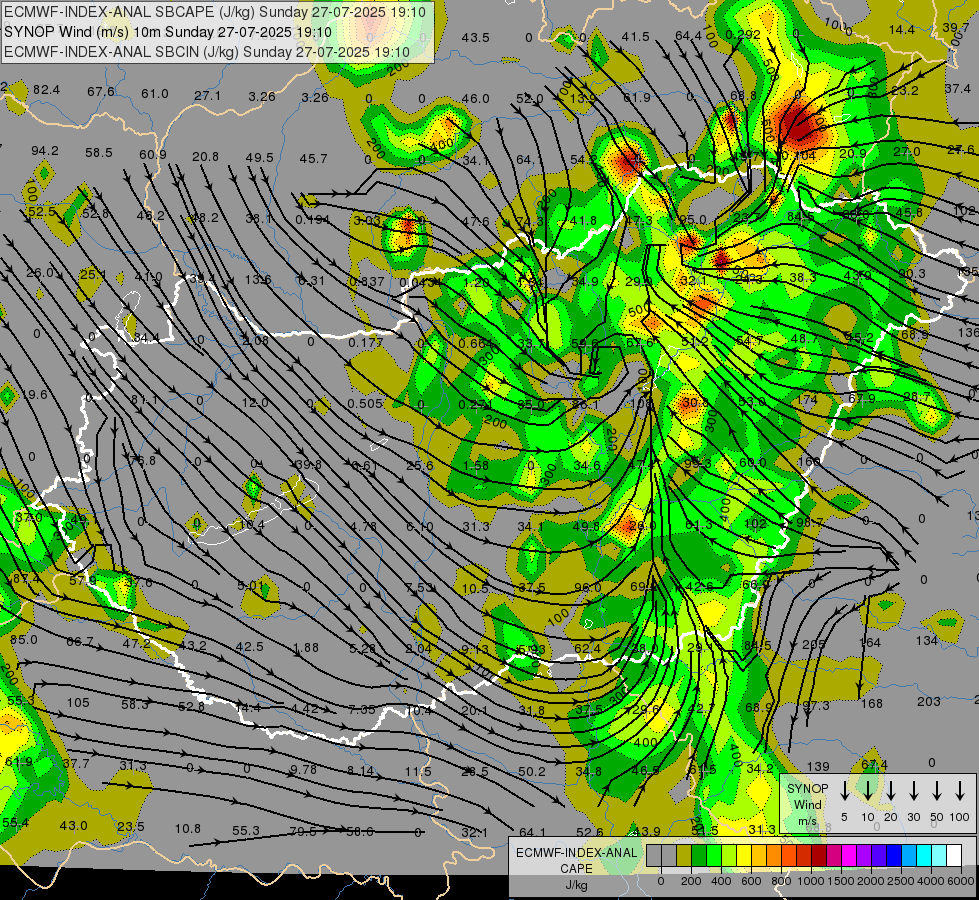Click the SBCAPE title line at top
979x900 pixels.
click(x=215, y=12)
